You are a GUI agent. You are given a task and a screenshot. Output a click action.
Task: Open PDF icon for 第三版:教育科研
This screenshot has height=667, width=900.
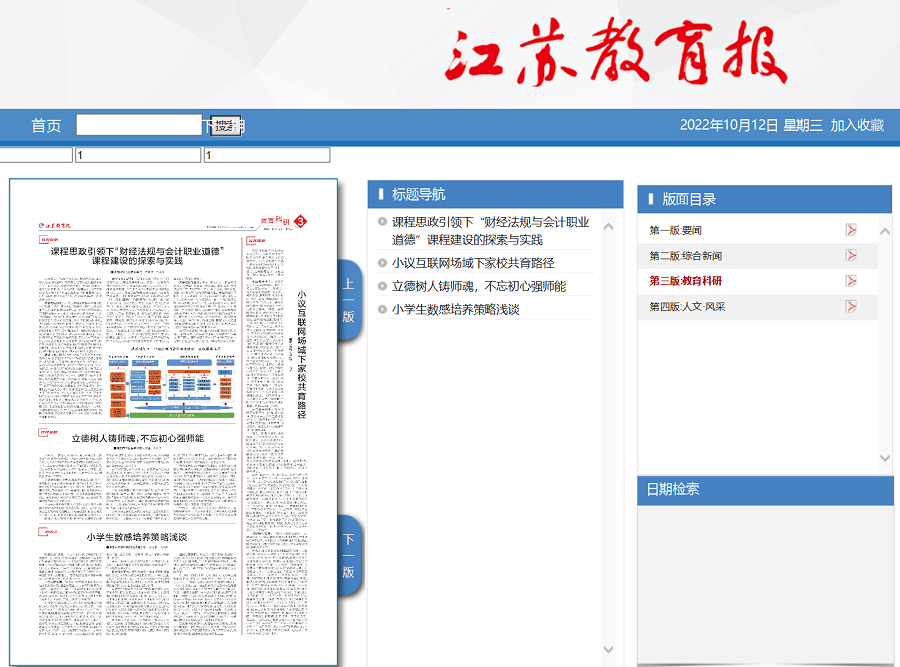click(x=851, y=281)
